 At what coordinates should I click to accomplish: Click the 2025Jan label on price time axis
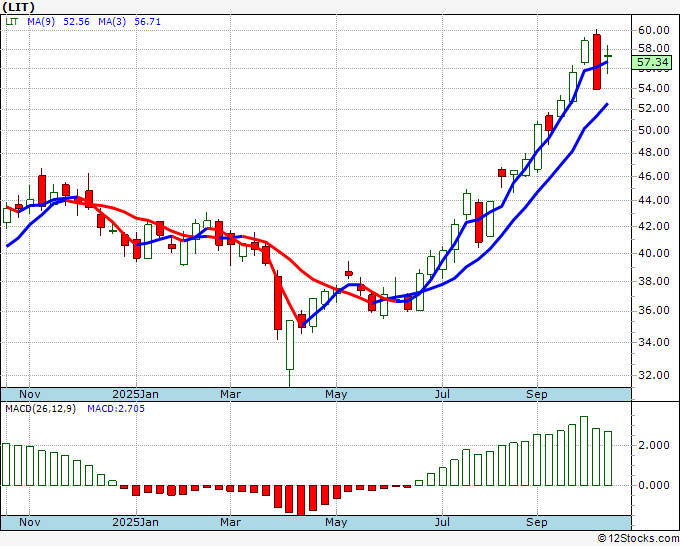(x=135, y=394)
